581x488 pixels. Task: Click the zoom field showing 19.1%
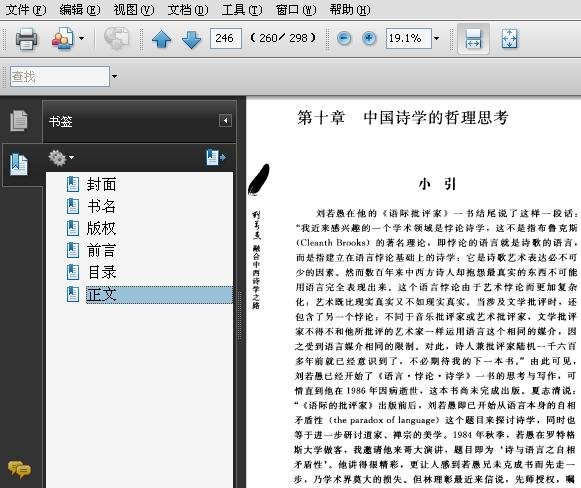click(x=408, y=38)
